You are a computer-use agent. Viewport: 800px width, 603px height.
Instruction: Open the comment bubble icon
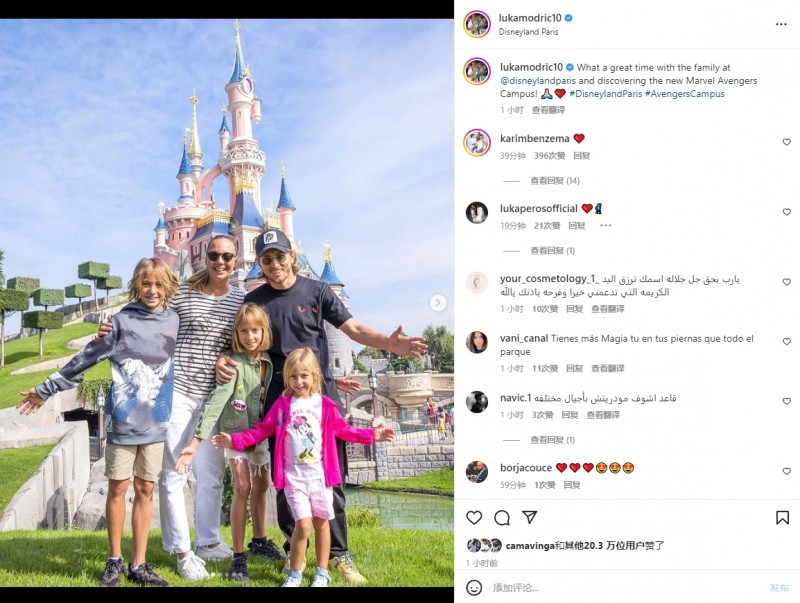502,518
